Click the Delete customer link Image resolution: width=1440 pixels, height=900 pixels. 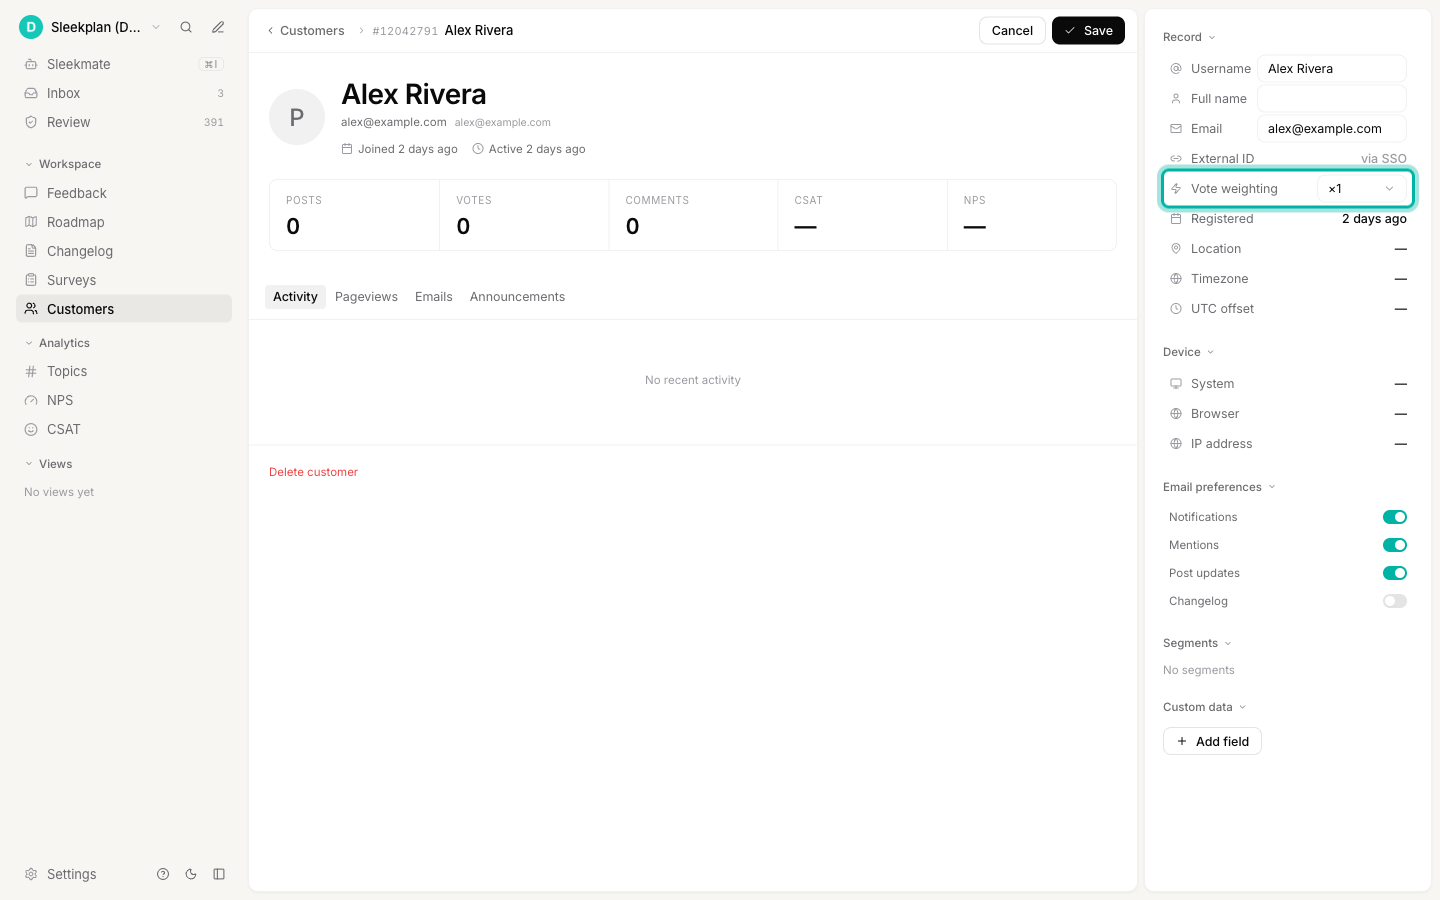(x=313, y=472)
